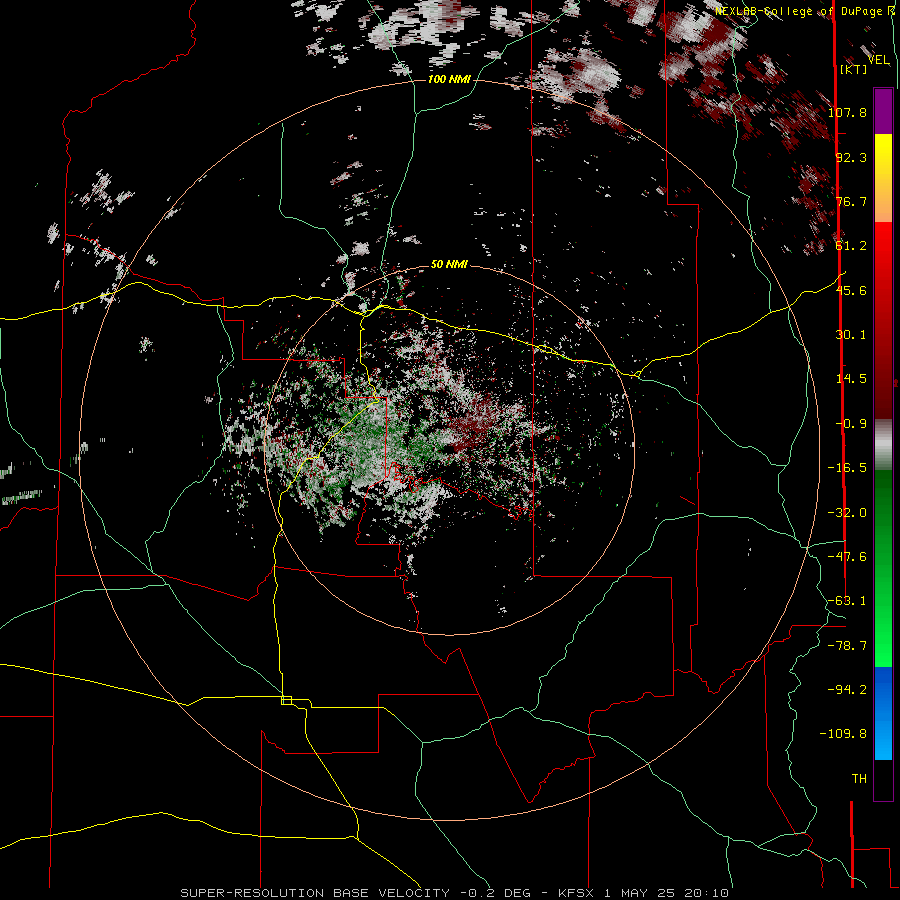Click the 100 NMI range ring label
This screenshot has width=900, height=900.
pyautogui.click(x=449, y=79)
